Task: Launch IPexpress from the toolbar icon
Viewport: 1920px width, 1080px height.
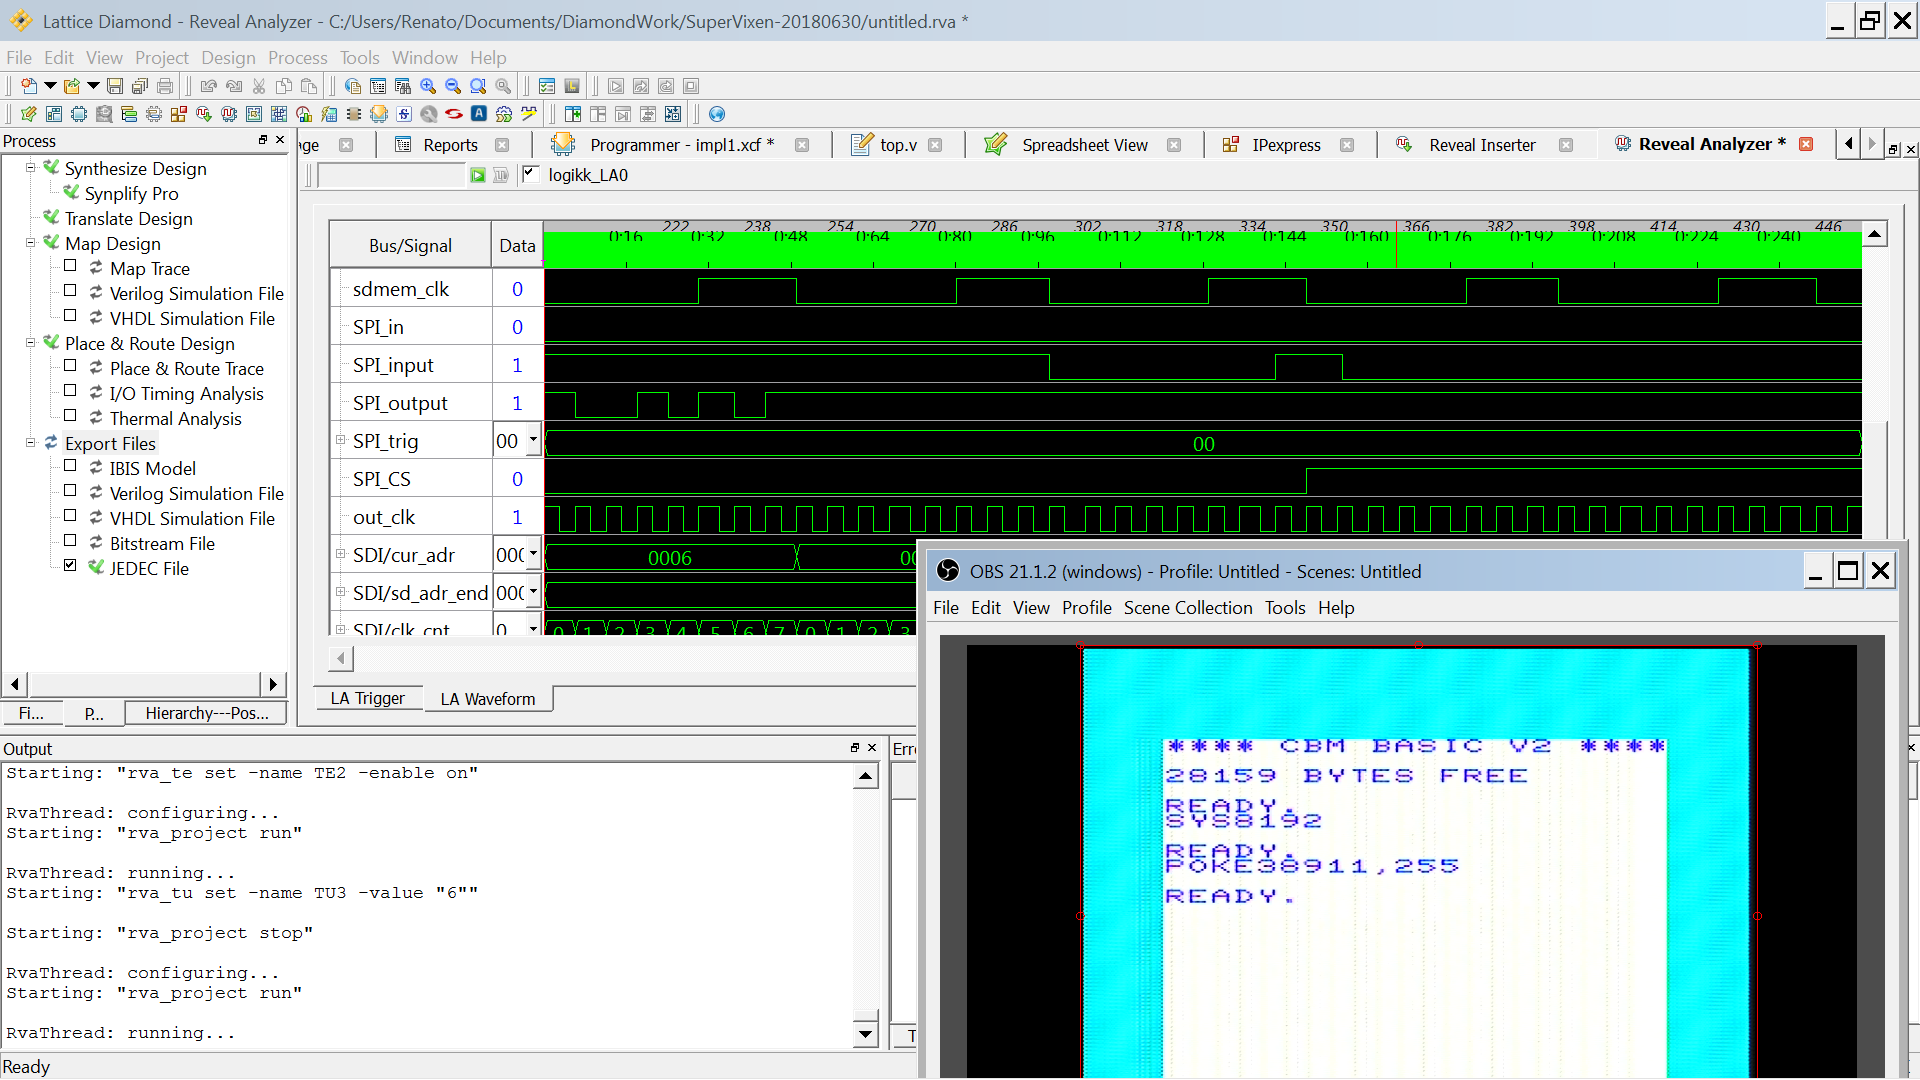Action: click(179, 114)
